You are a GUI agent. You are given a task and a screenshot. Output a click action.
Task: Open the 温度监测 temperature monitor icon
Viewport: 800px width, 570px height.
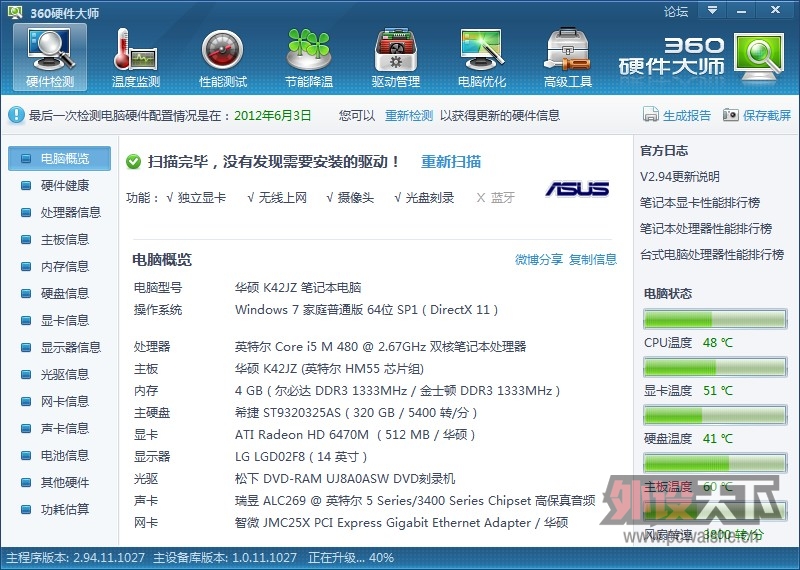click(136, 55)
